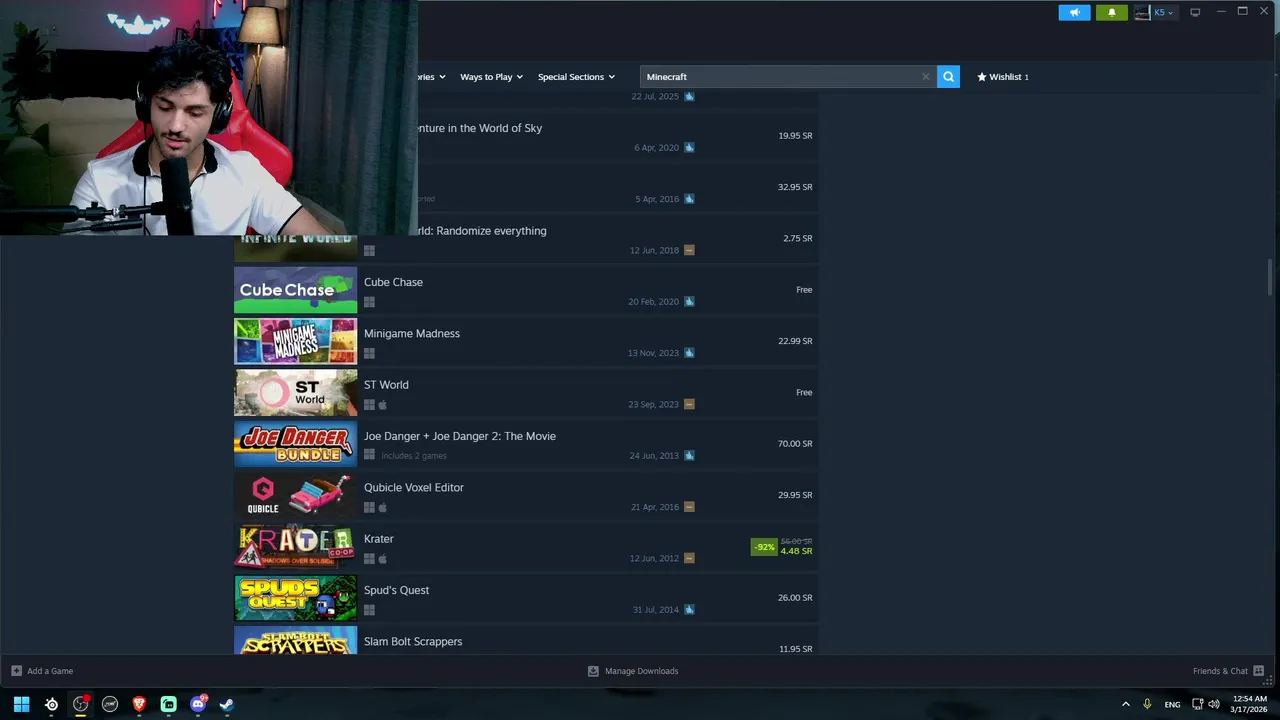The height and width of the screenshot is (720, 1280).
Task: Click the Steam taskbar icon
Action: point(227,704)
